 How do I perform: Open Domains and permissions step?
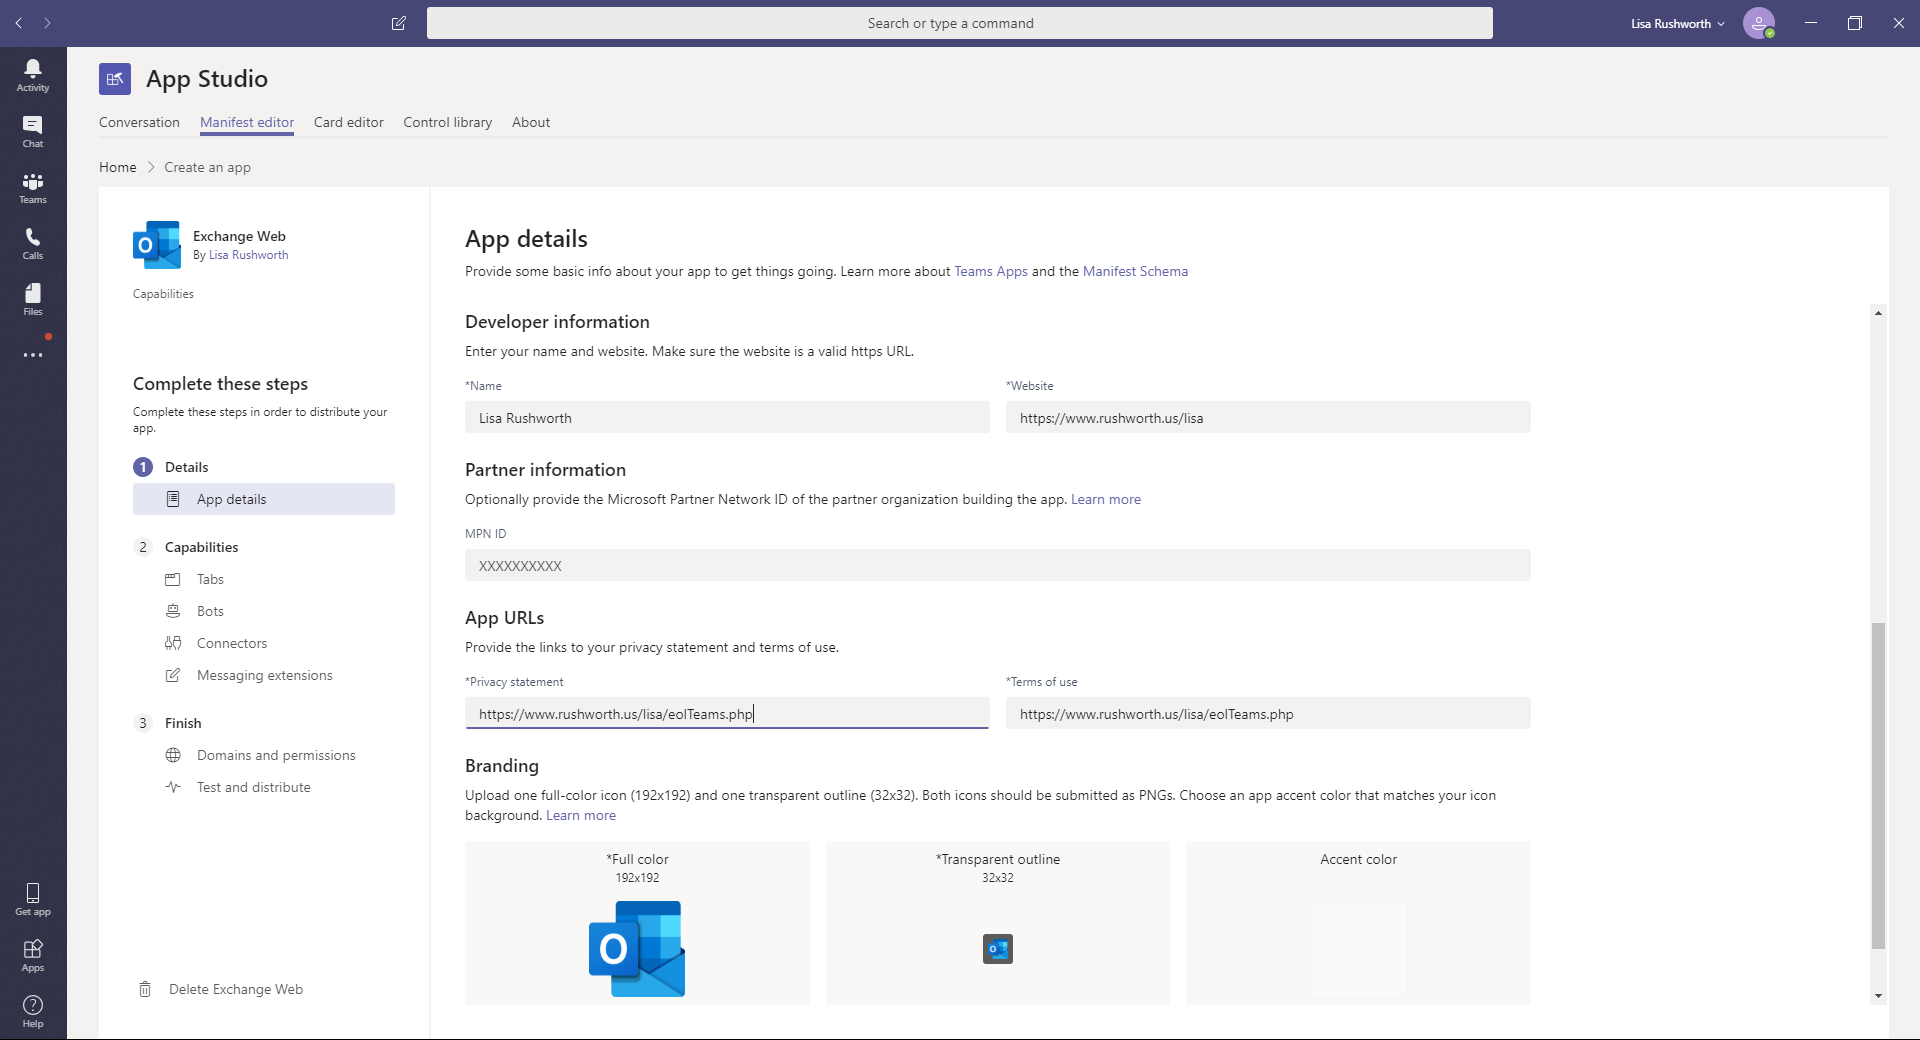276,755
